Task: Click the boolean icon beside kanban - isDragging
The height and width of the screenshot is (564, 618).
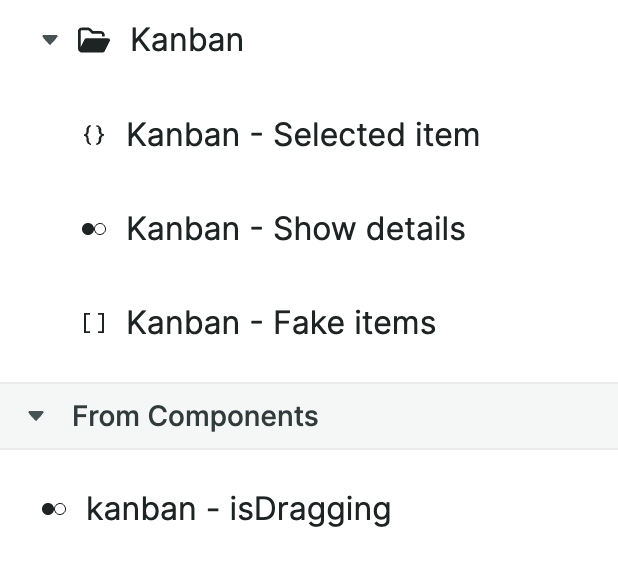Action: (x=54, y=510)
